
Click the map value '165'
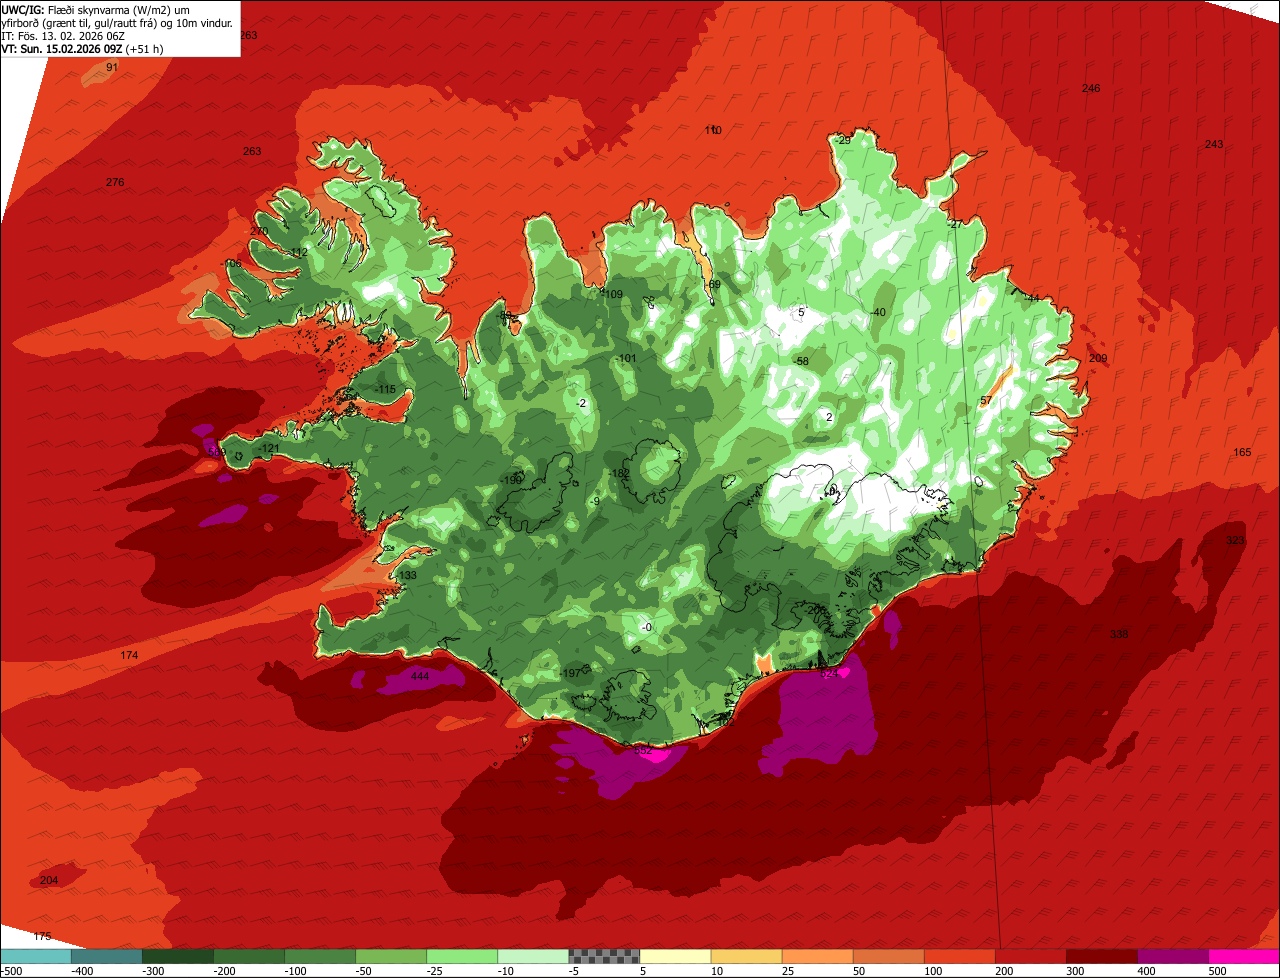1242,453
